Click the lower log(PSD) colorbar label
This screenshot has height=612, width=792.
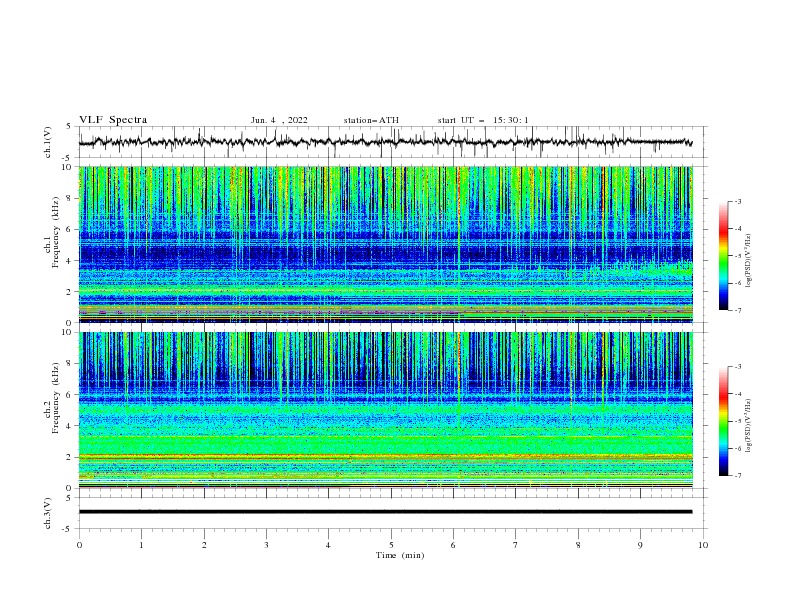[x=749, y=426]
